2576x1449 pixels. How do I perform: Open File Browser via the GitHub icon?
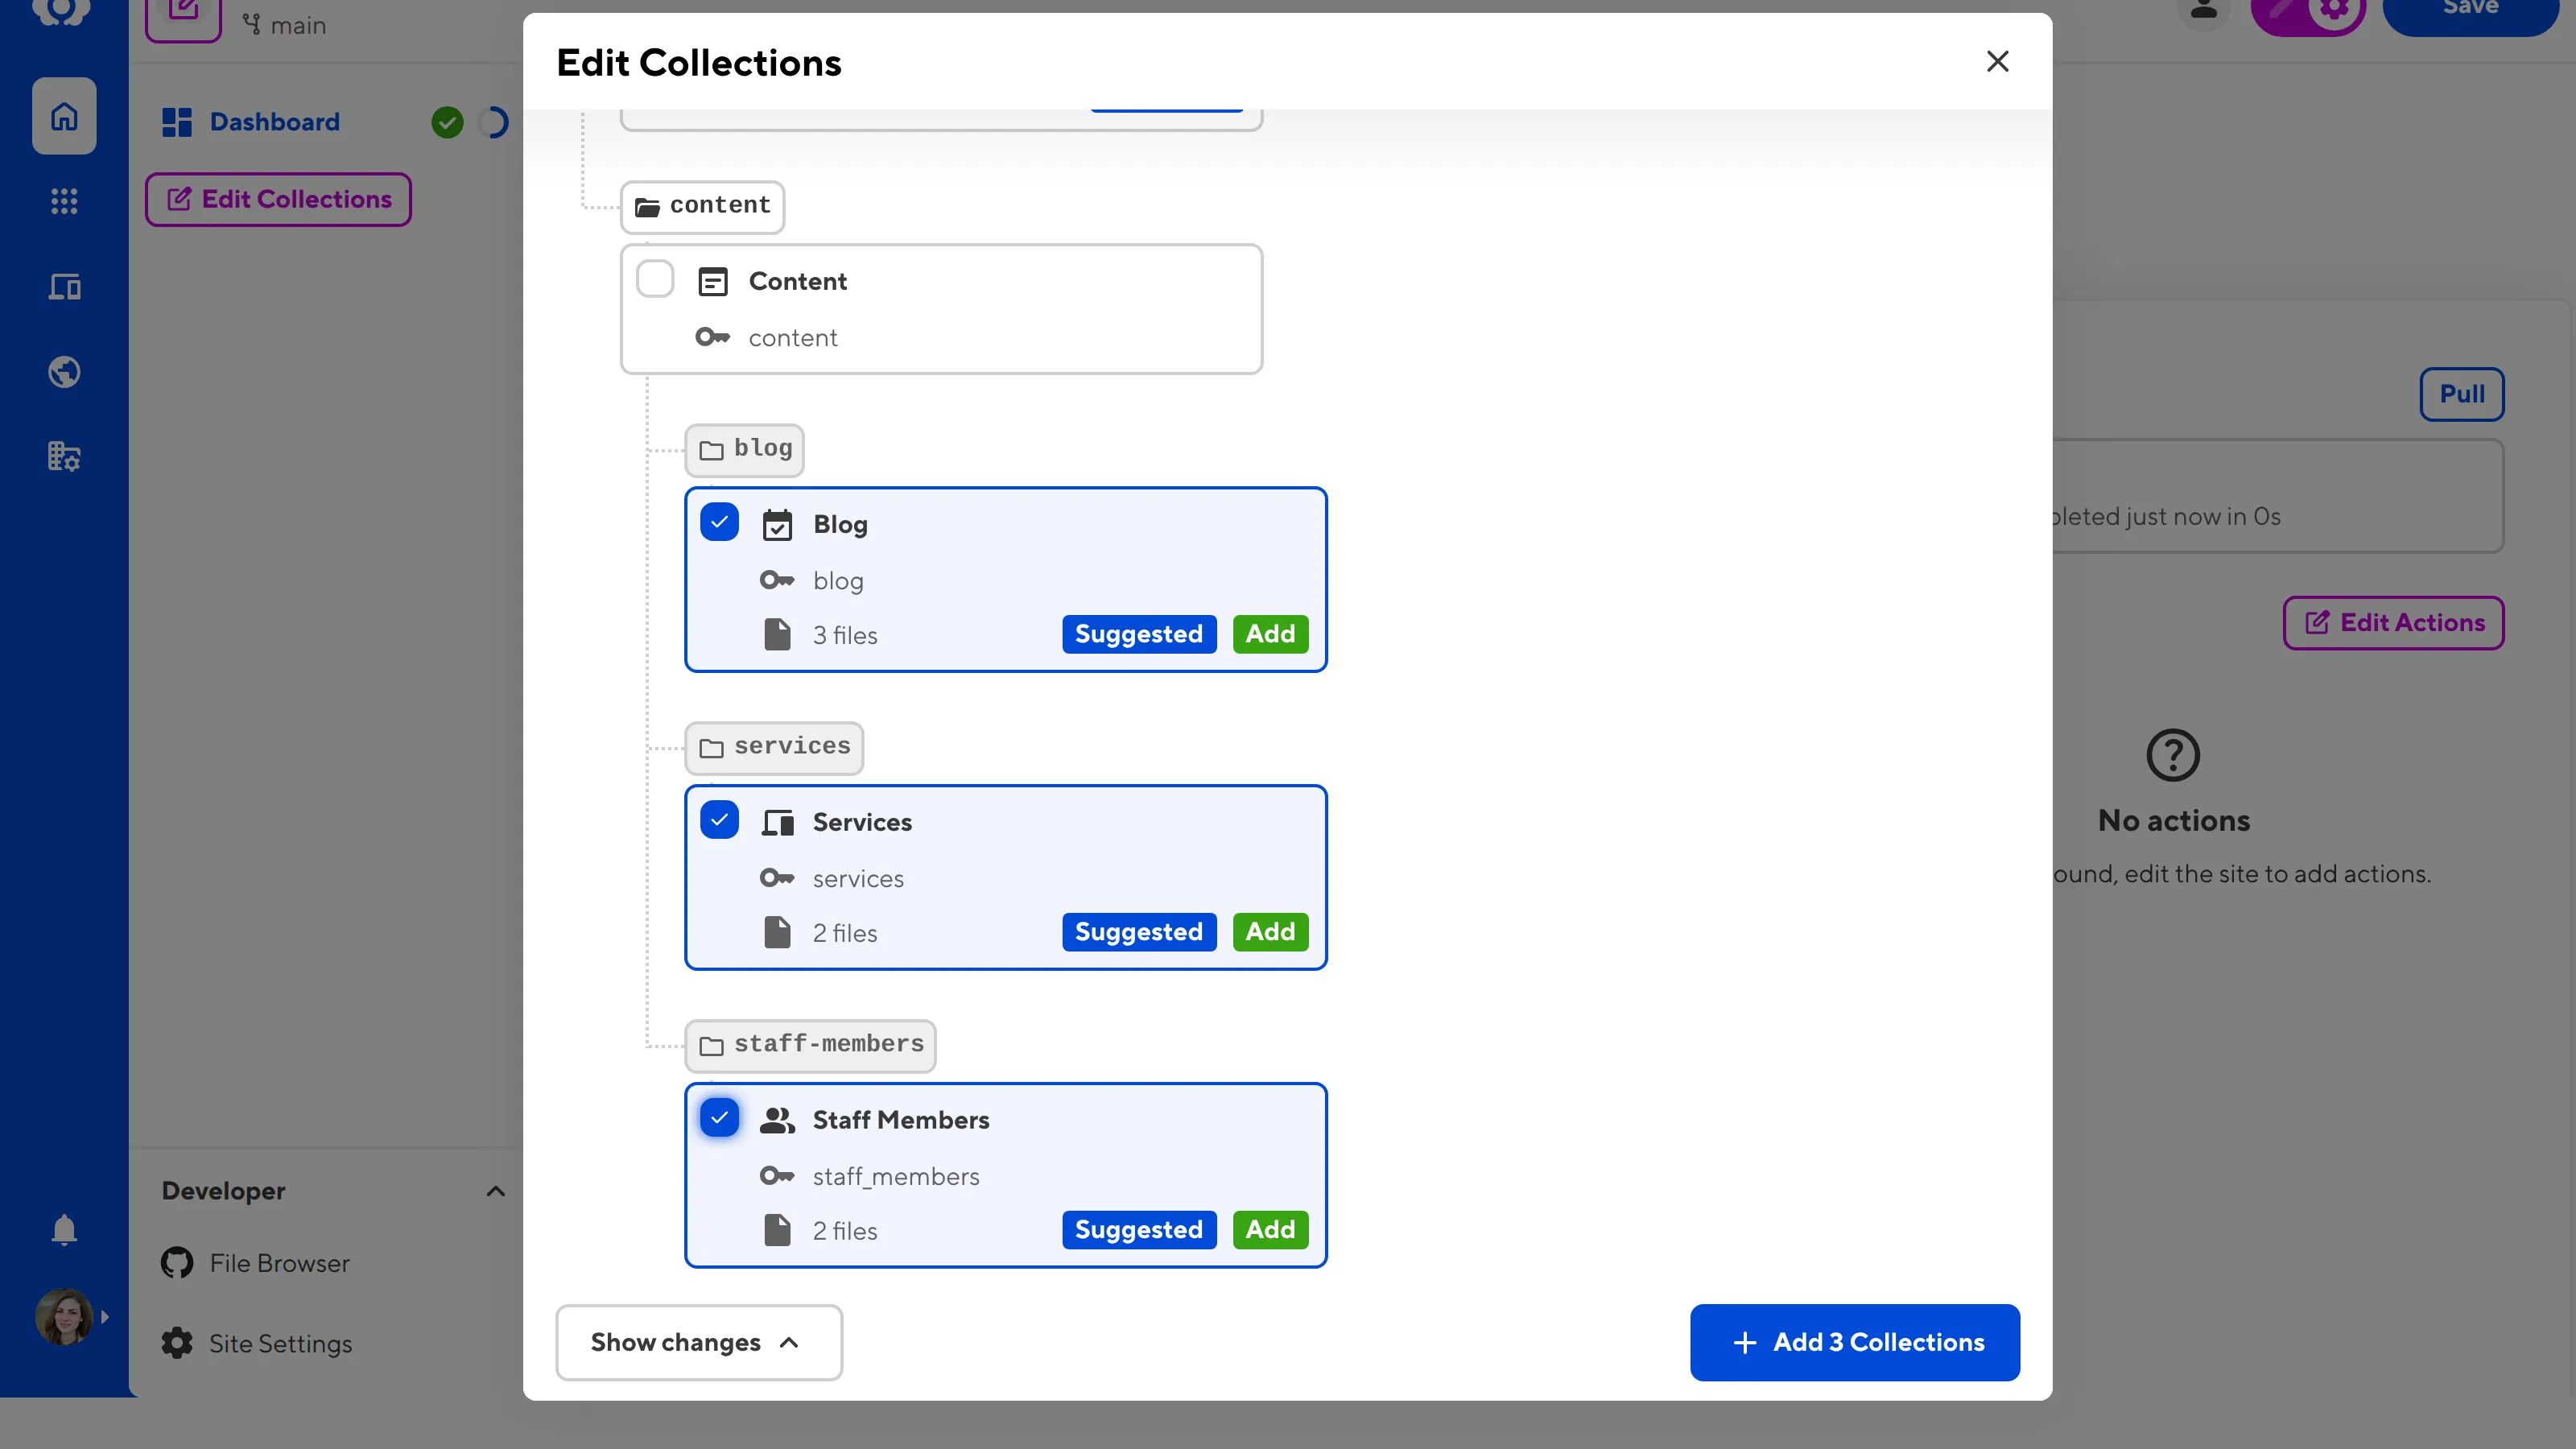click(x=176, y=1262)
